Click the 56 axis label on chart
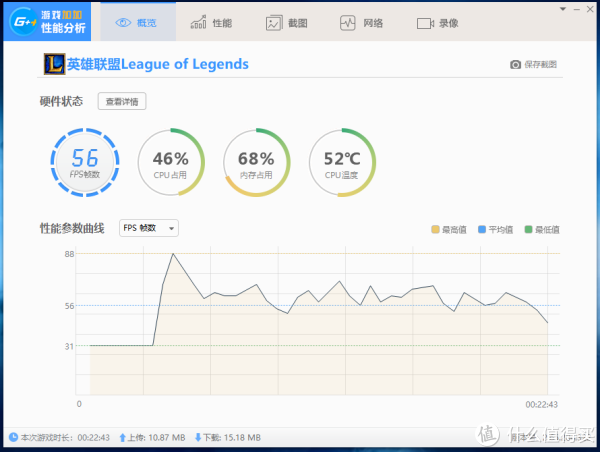Screen dimensions: 600x452 pos(69,306)
